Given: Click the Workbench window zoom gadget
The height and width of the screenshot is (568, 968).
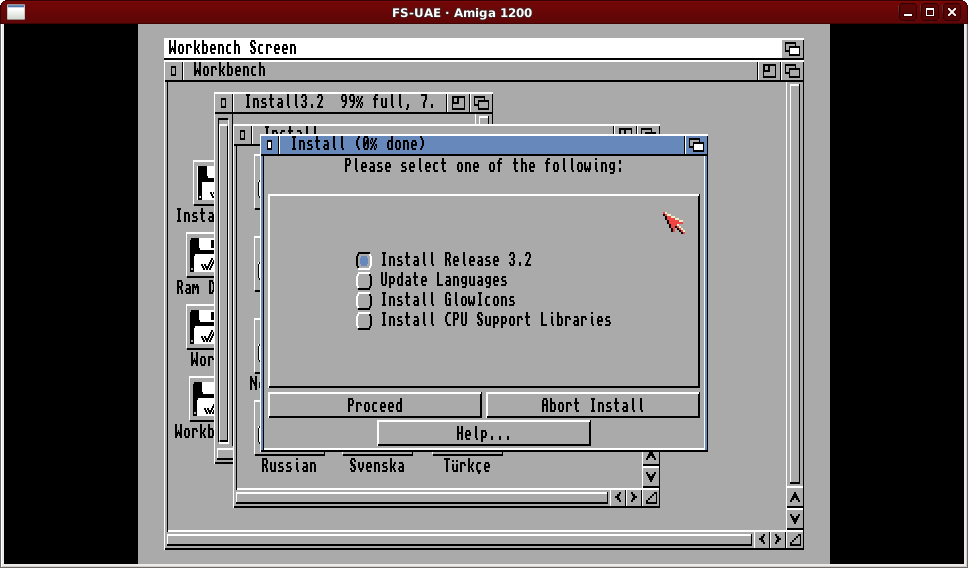Looking at the screenshot, I should [769, 71].
